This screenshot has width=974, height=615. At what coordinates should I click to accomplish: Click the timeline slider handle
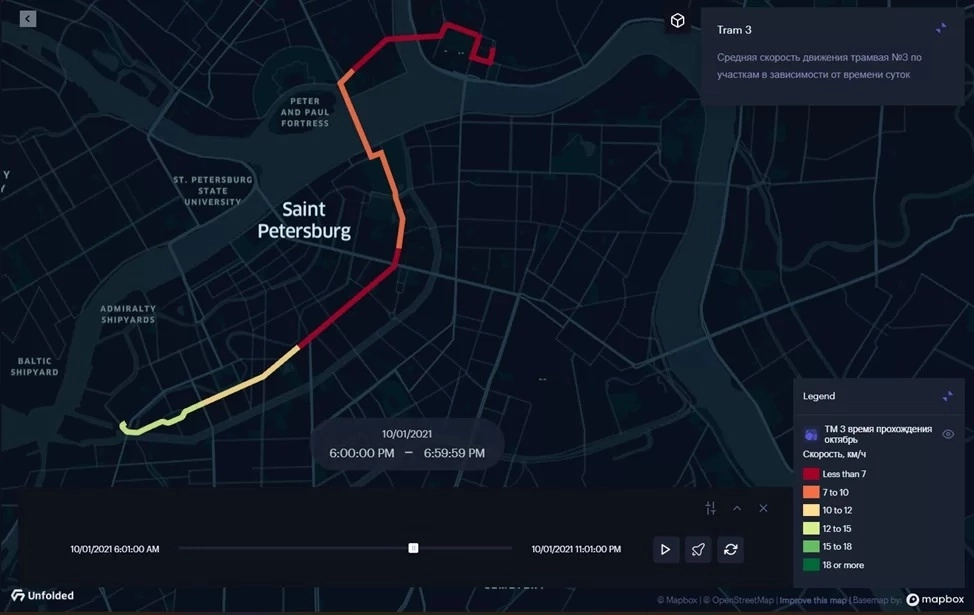pos(413,548)
